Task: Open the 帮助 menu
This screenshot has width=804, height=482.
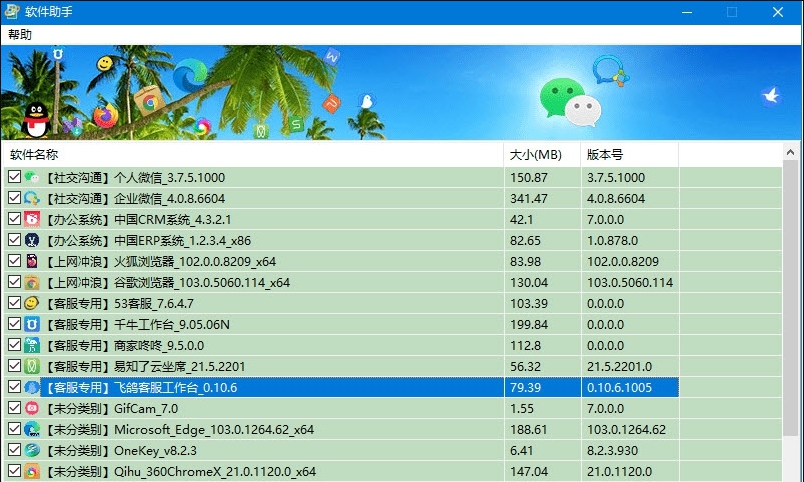Action: point(20,35)
